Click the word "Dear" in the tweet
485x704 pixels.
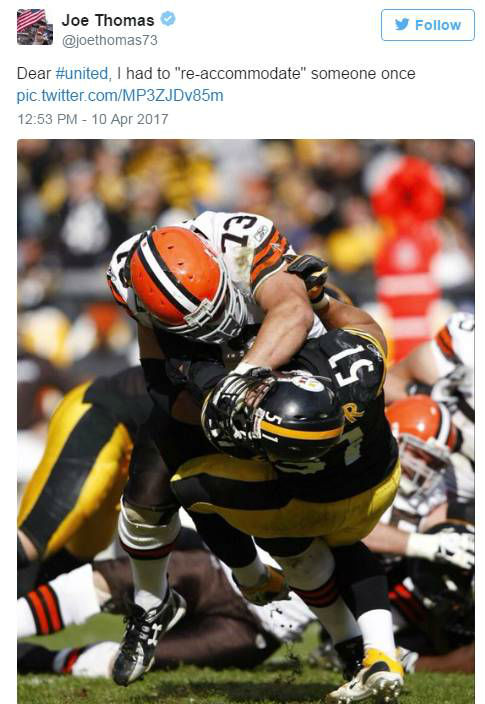[x=34, y=73]
